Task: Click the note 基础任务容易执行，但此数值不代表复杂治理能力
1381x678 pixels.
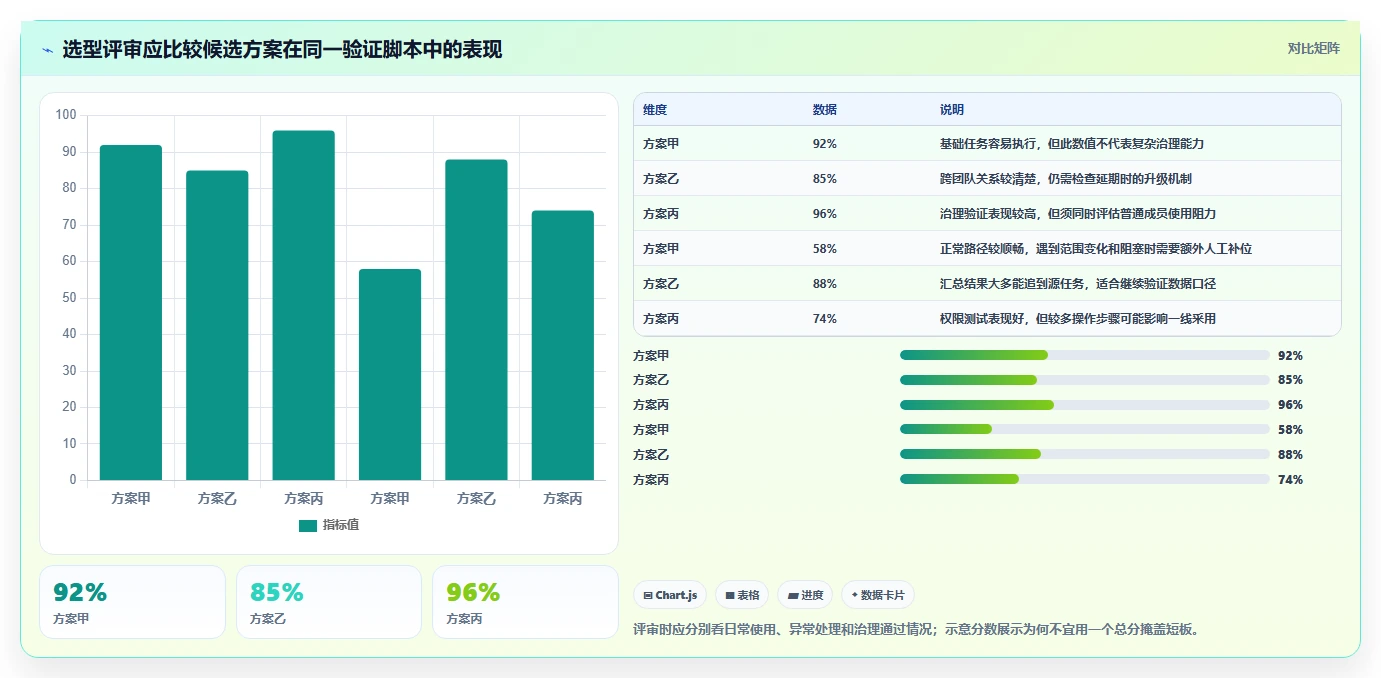Action: (x=1072, y=144)
